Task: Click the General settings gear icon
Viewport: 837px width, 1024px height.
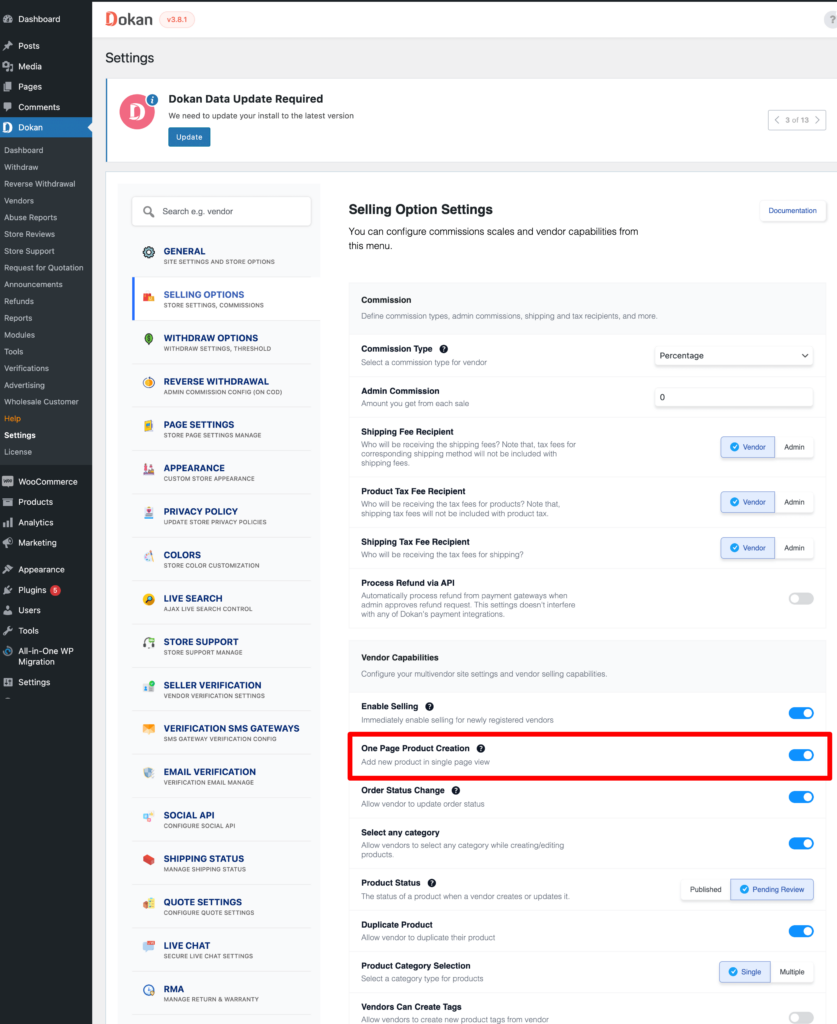Action: tap(149, 252)
